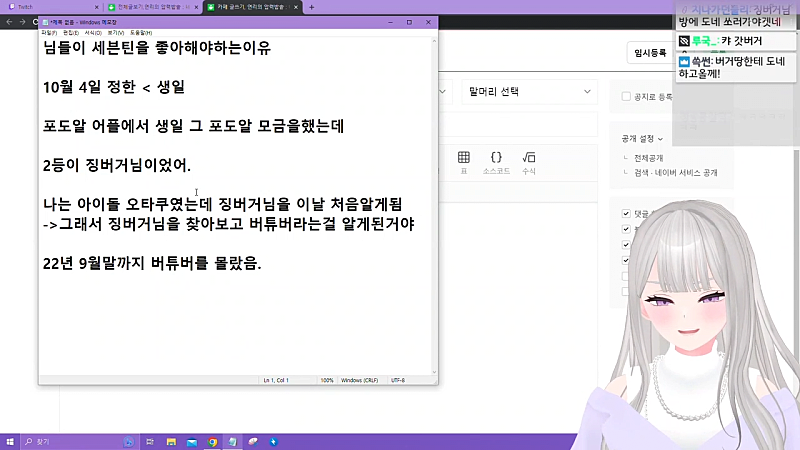Close the 카페 글쓰기 browser tab
Viewport: 800px width, 450px height.
295,7
